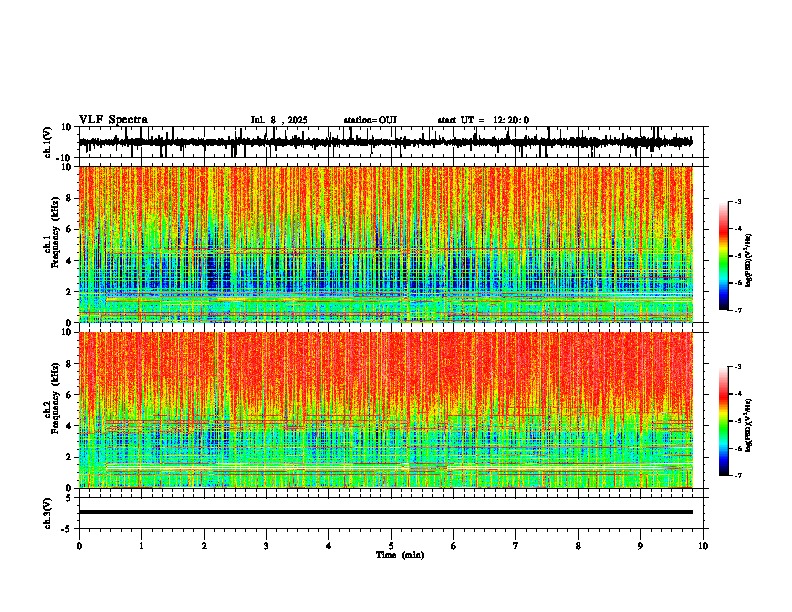Click time axis tick label '3'
Image resolution: width=792 pixels, height=612 pixels.
pos(266,546)
